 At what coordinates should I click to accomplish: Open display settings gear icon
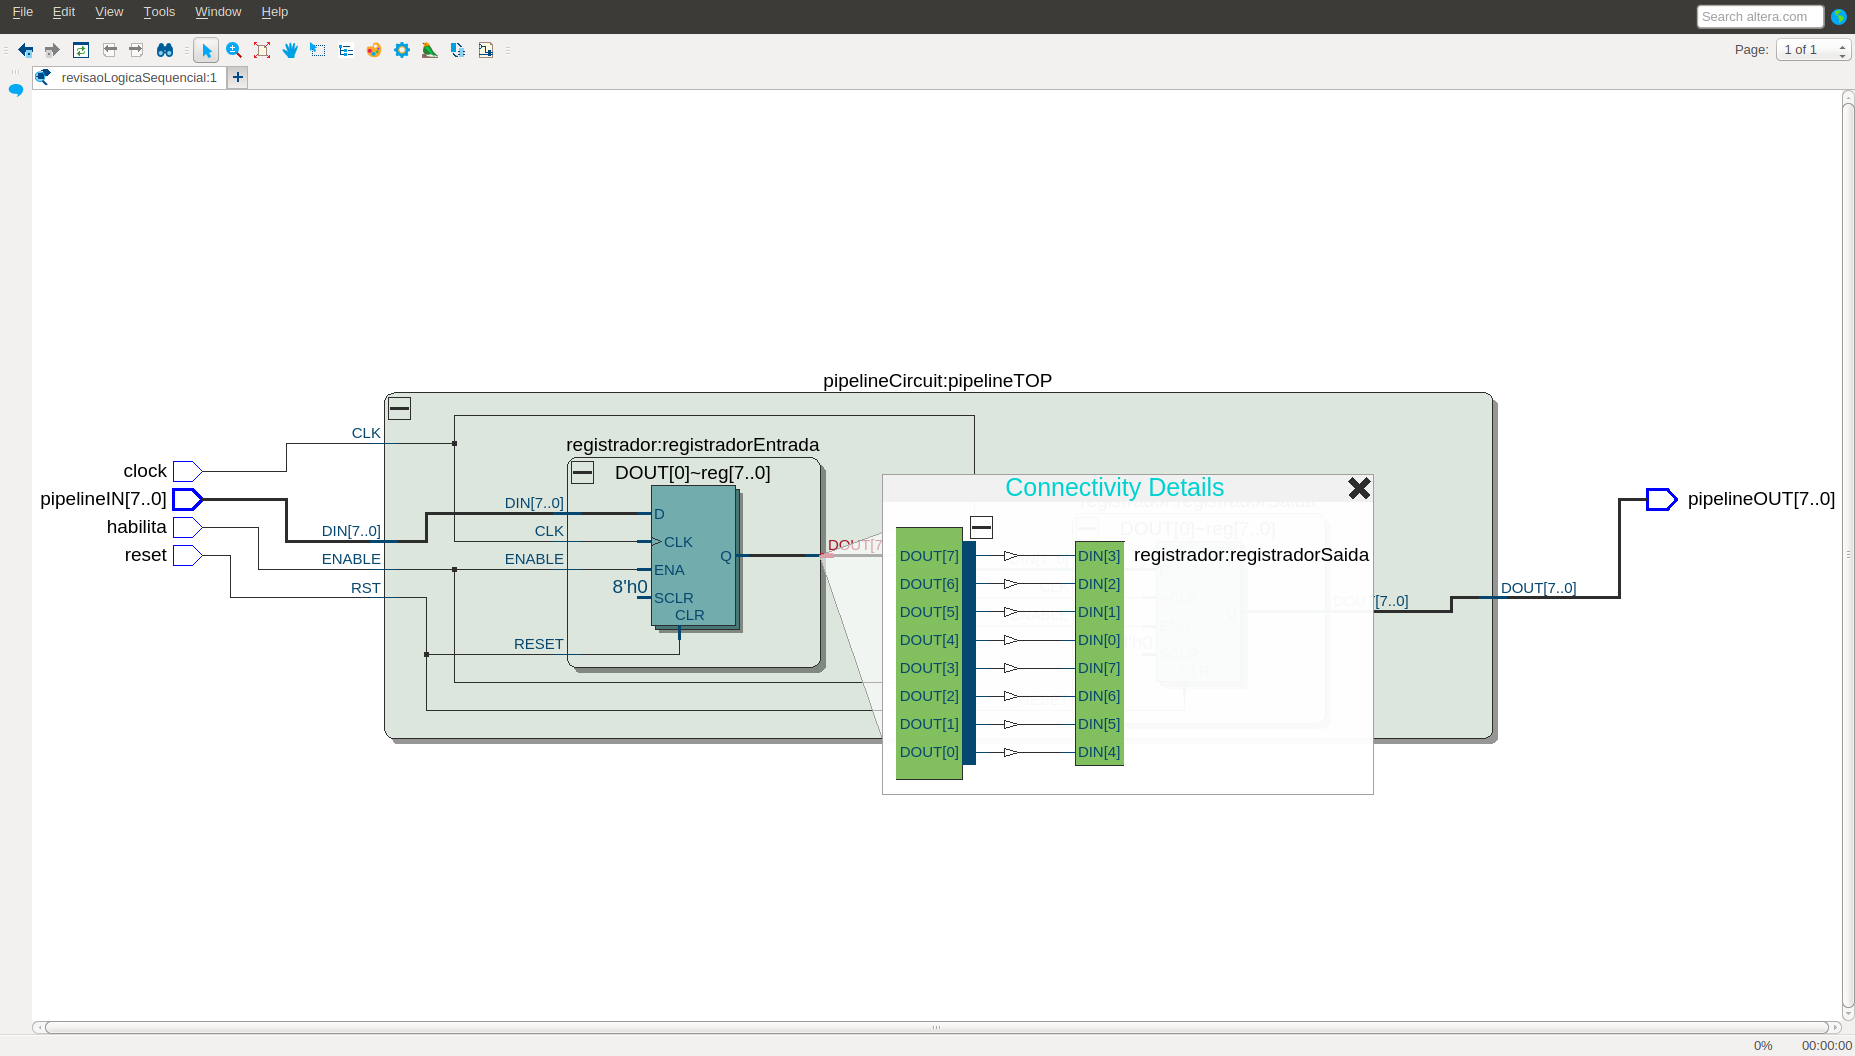[402, 50]
